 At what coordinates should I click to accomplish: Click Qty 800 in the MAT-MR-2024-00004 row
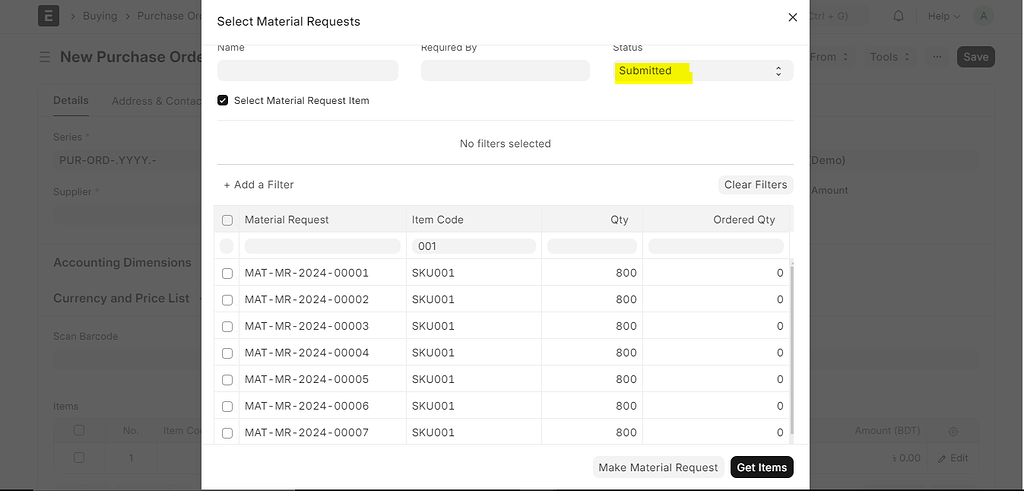click(x=626, y=353)
